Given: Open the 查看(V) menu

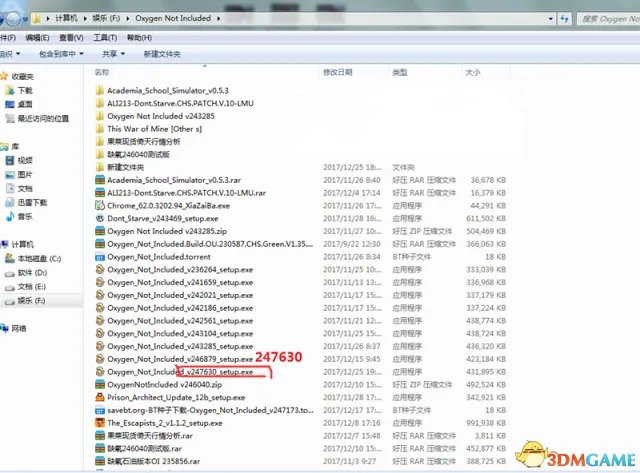Looking at the screenshot, I should point(71,38).
